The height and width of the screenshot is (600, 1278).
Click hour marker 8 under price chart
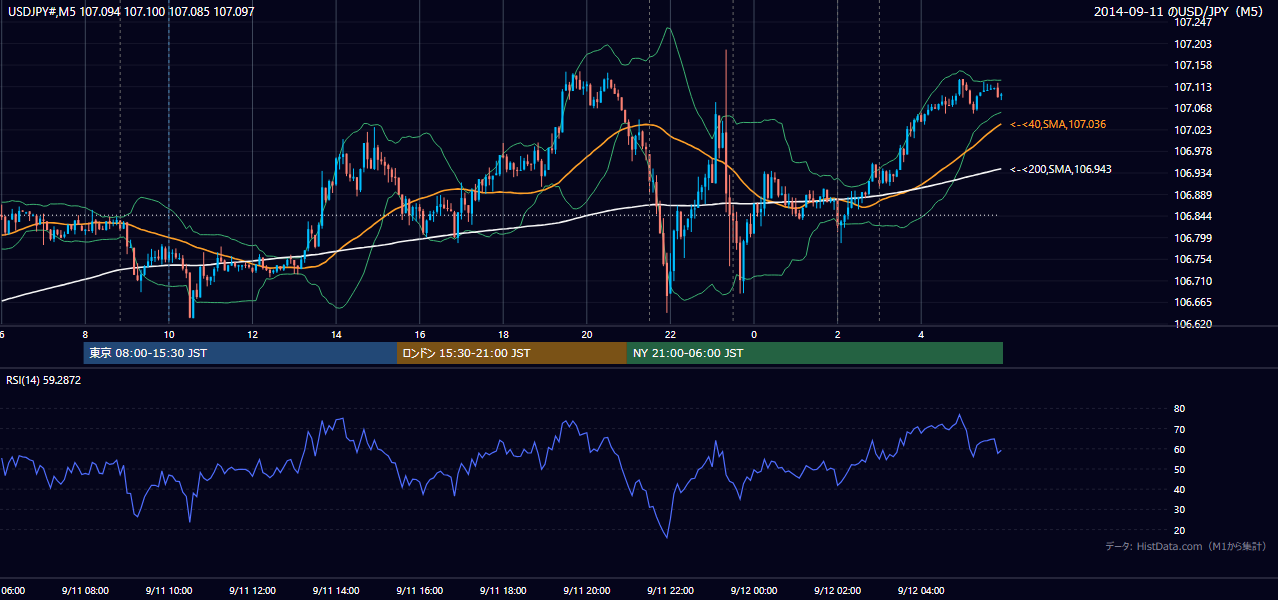coord(86,334)
